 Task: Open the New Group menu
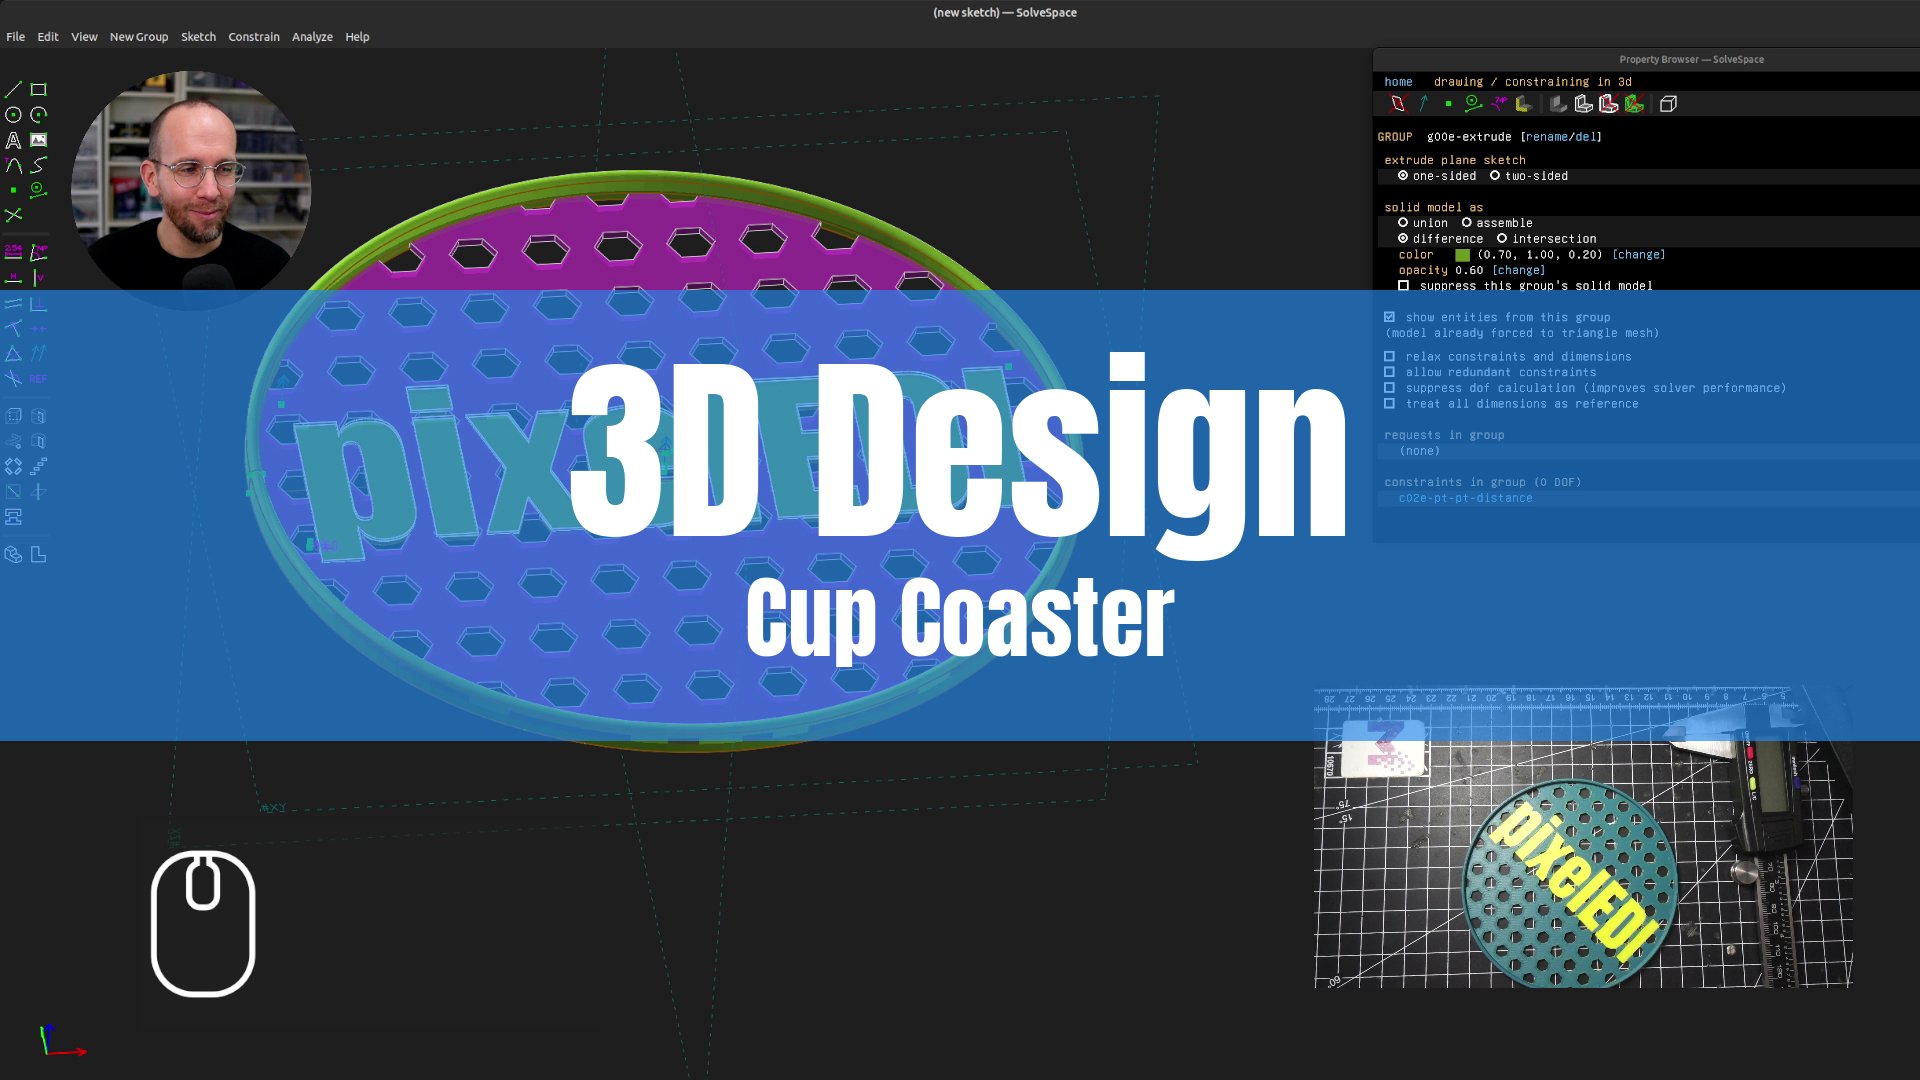(x=138, y=37)
